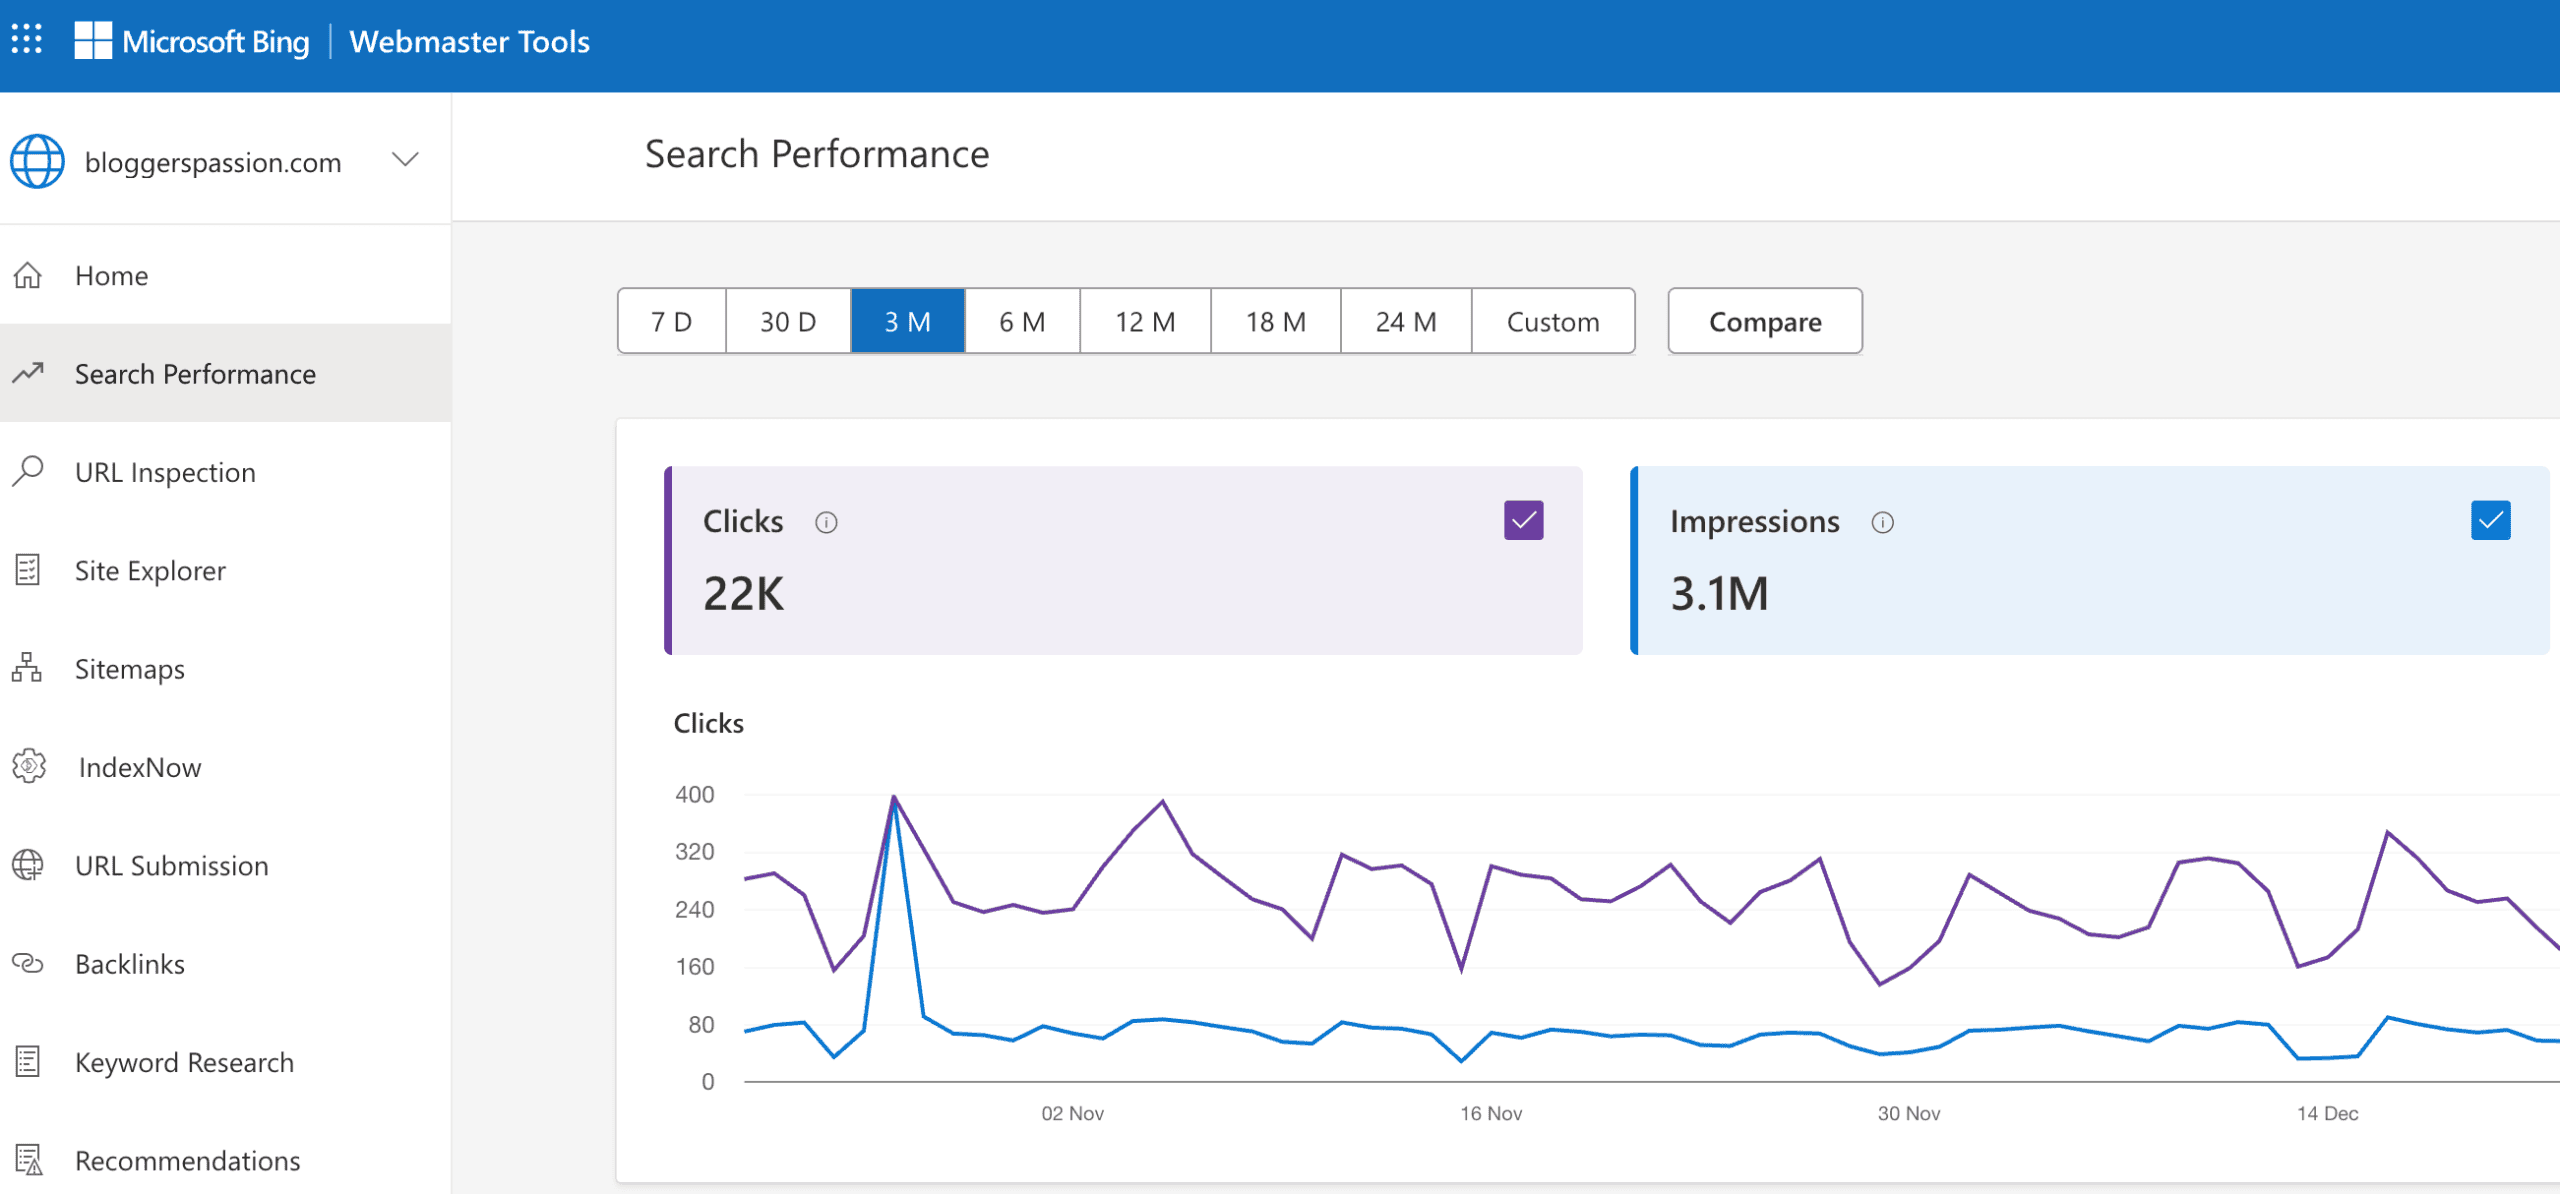
Task: Open the app launcher grid icon
Action: pos(27,40)
